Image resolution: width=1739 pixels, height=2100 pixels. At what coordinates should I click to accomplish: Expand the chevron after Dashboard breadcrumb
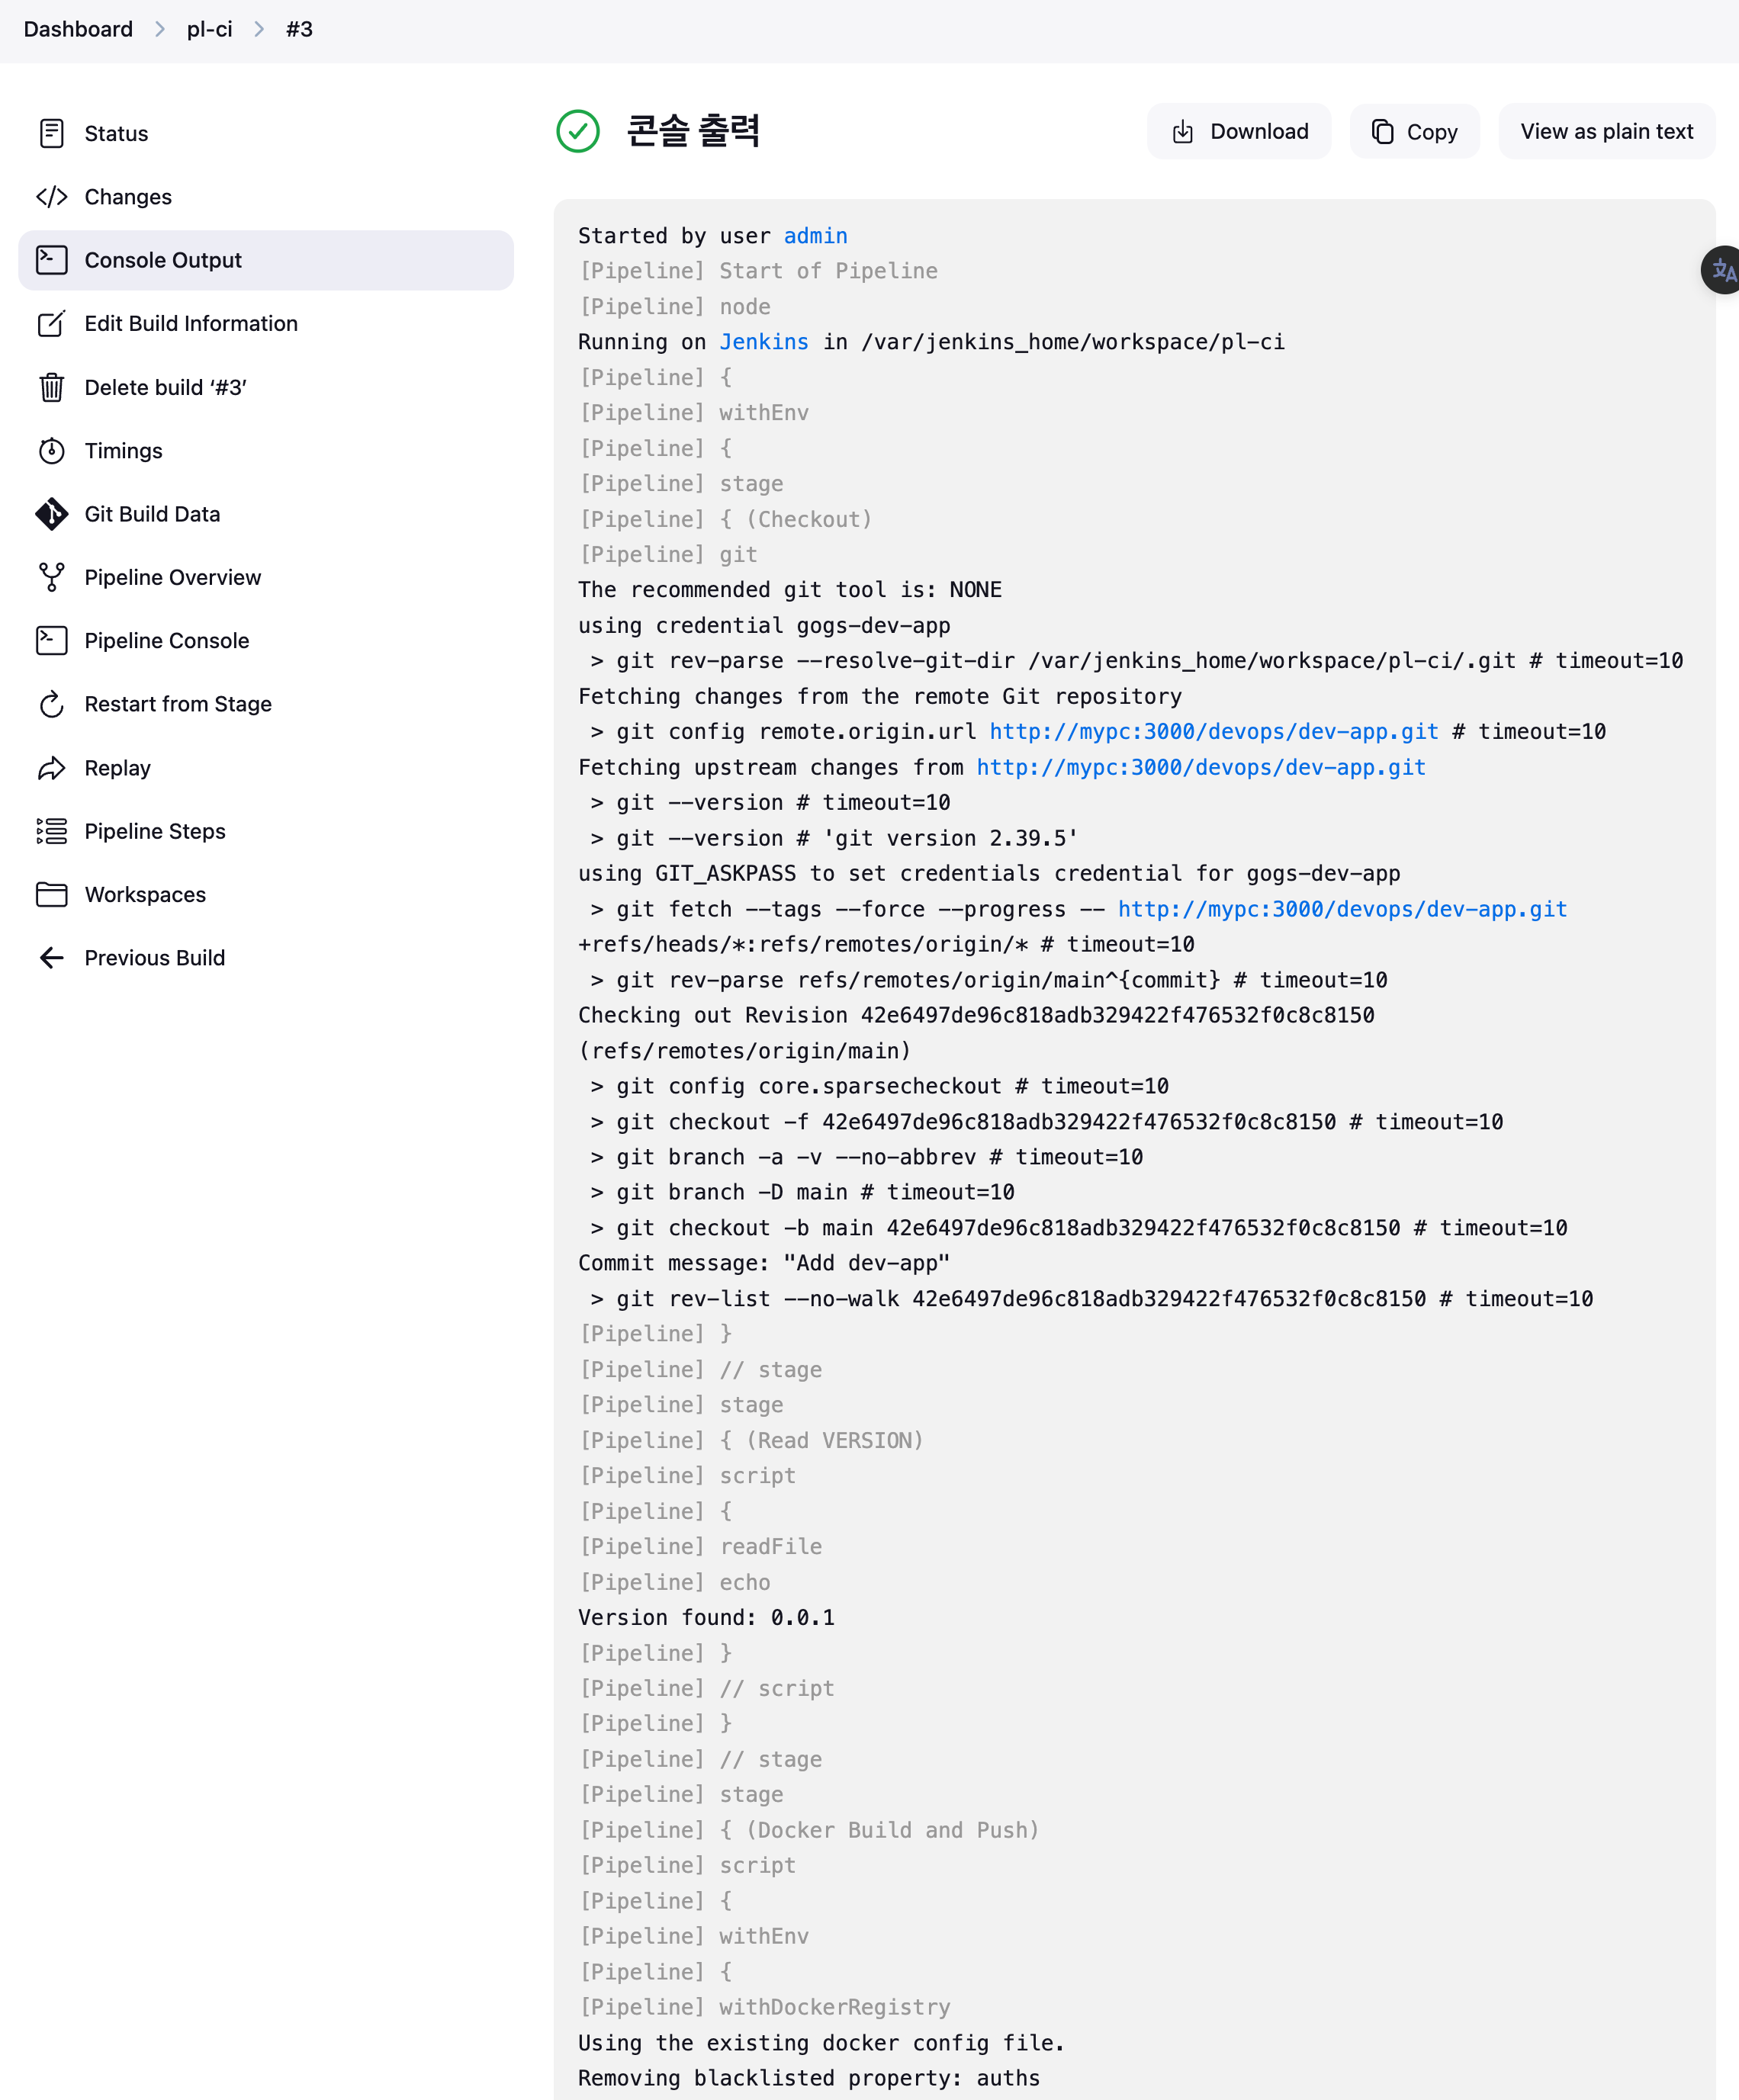[160, 29]
